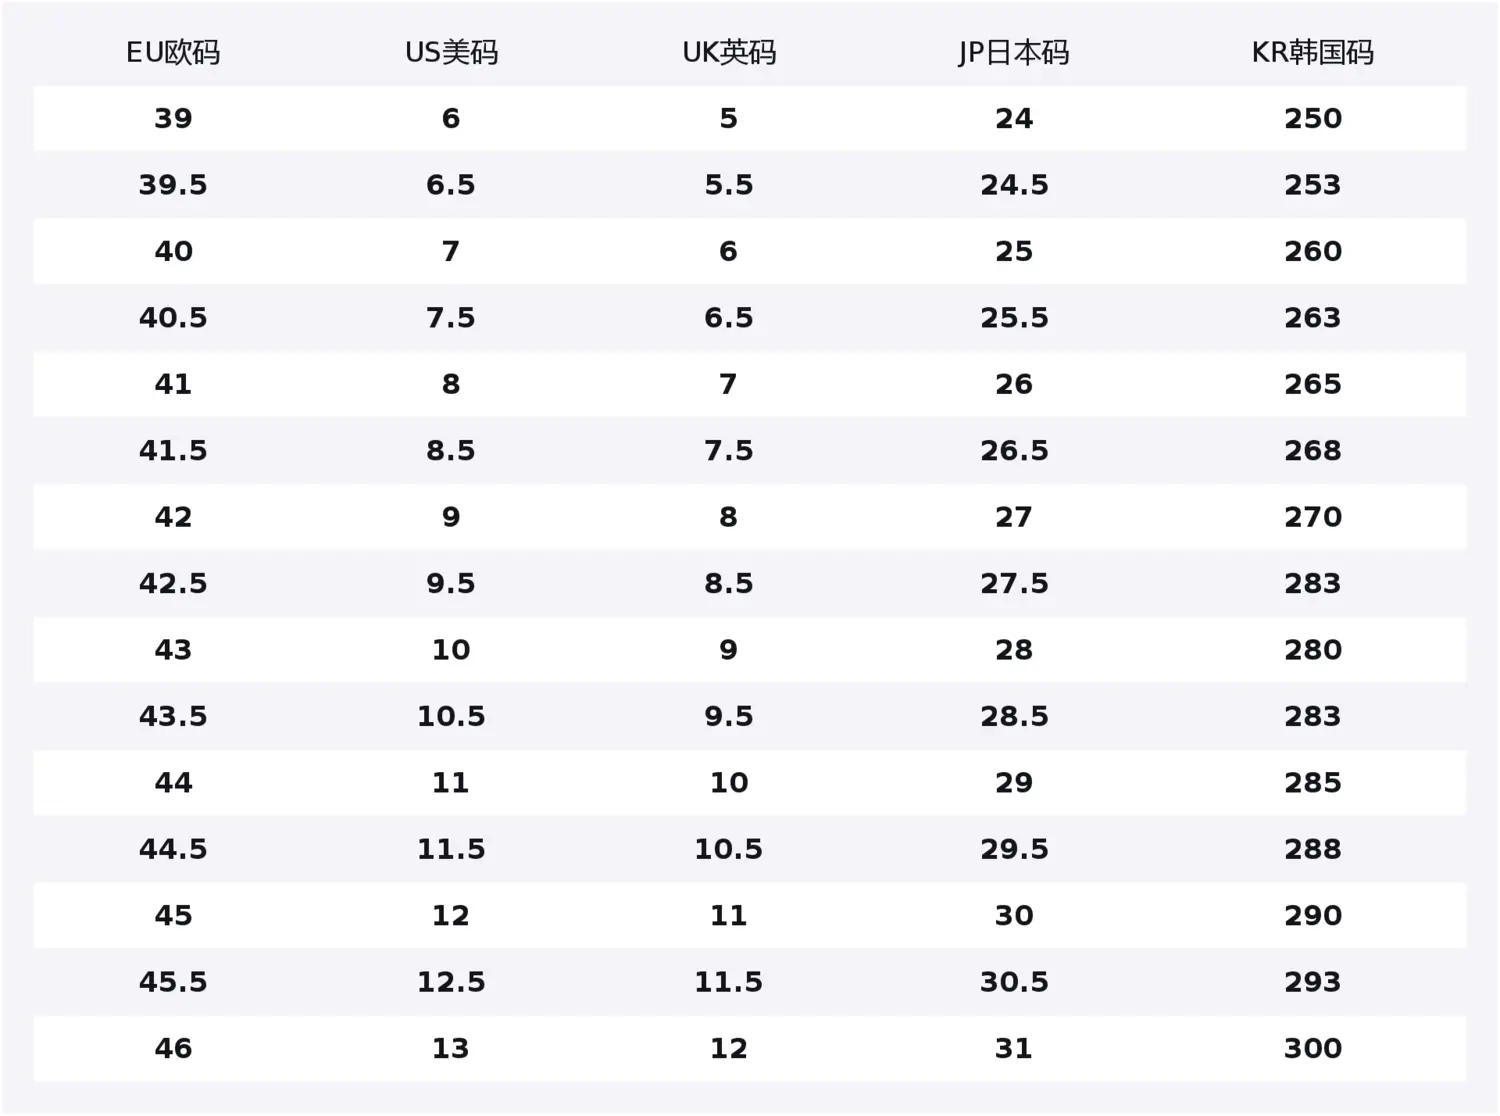
Task: Select the UK英码 column header
Action: click(x=729, y=52)
